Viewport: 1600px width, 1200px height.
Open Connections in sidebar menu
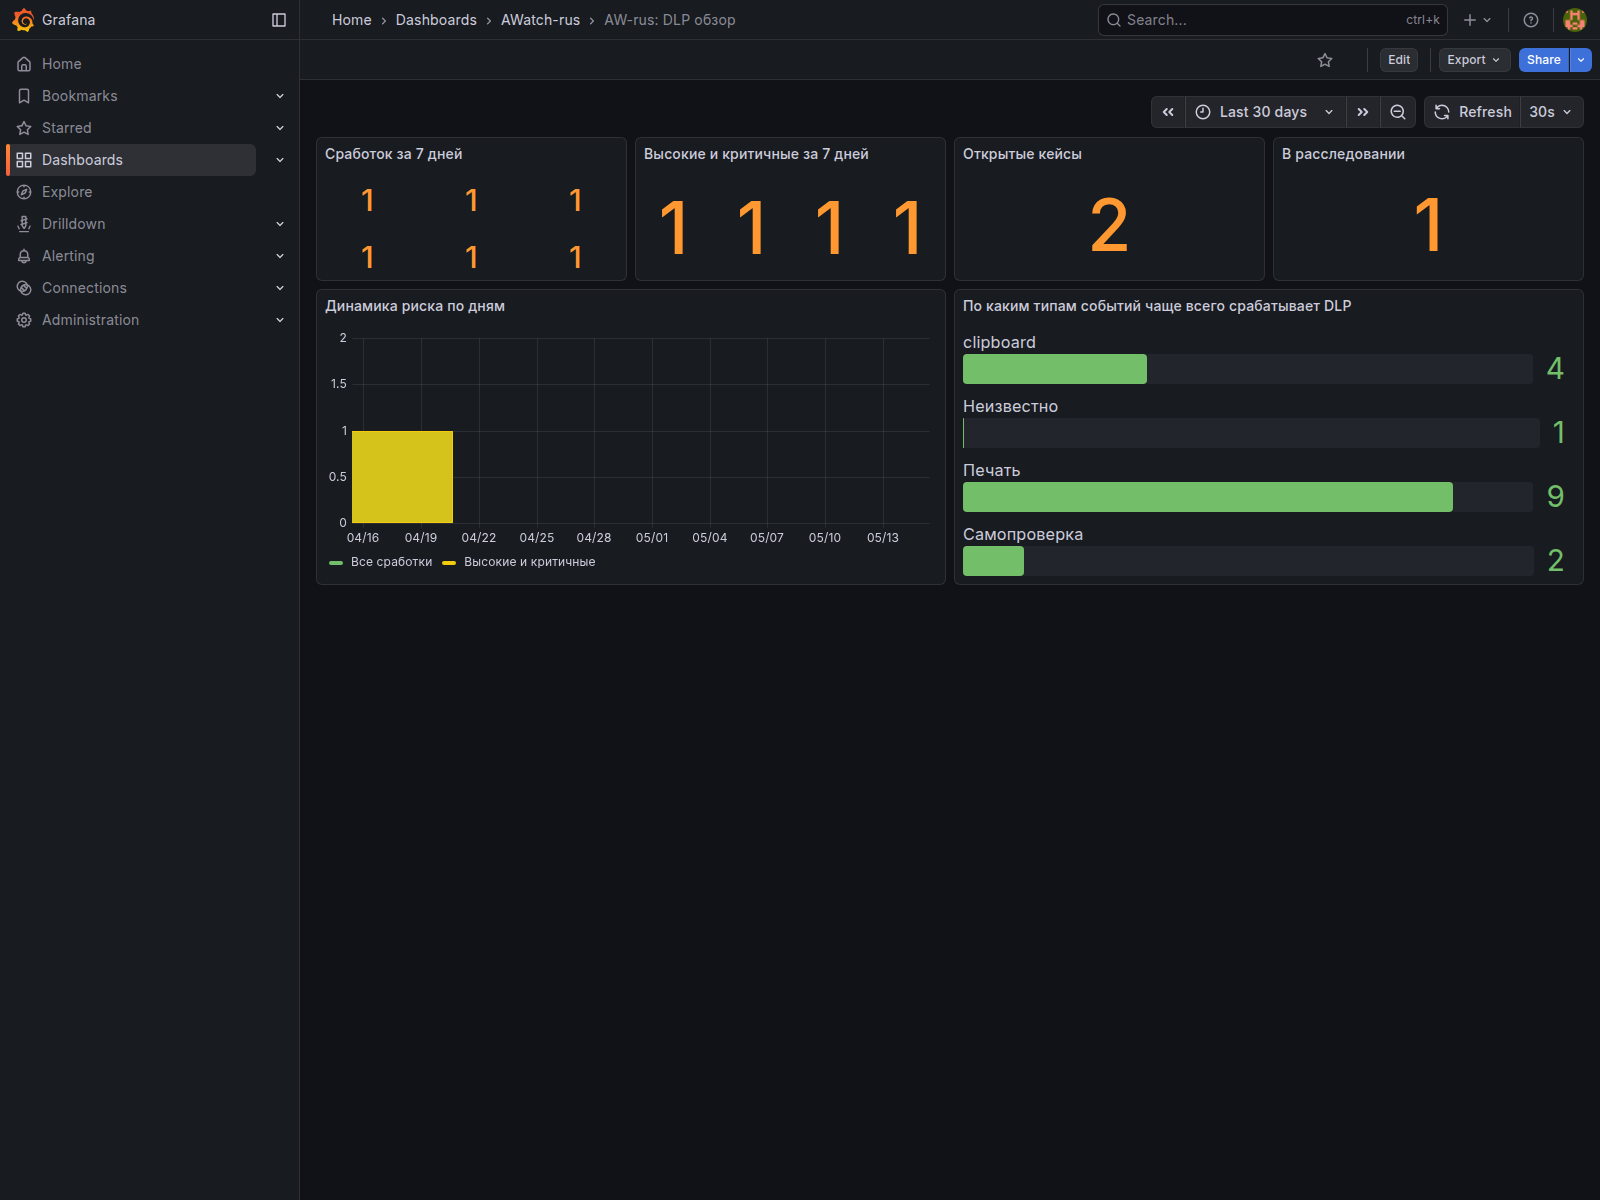click(84, 288)
